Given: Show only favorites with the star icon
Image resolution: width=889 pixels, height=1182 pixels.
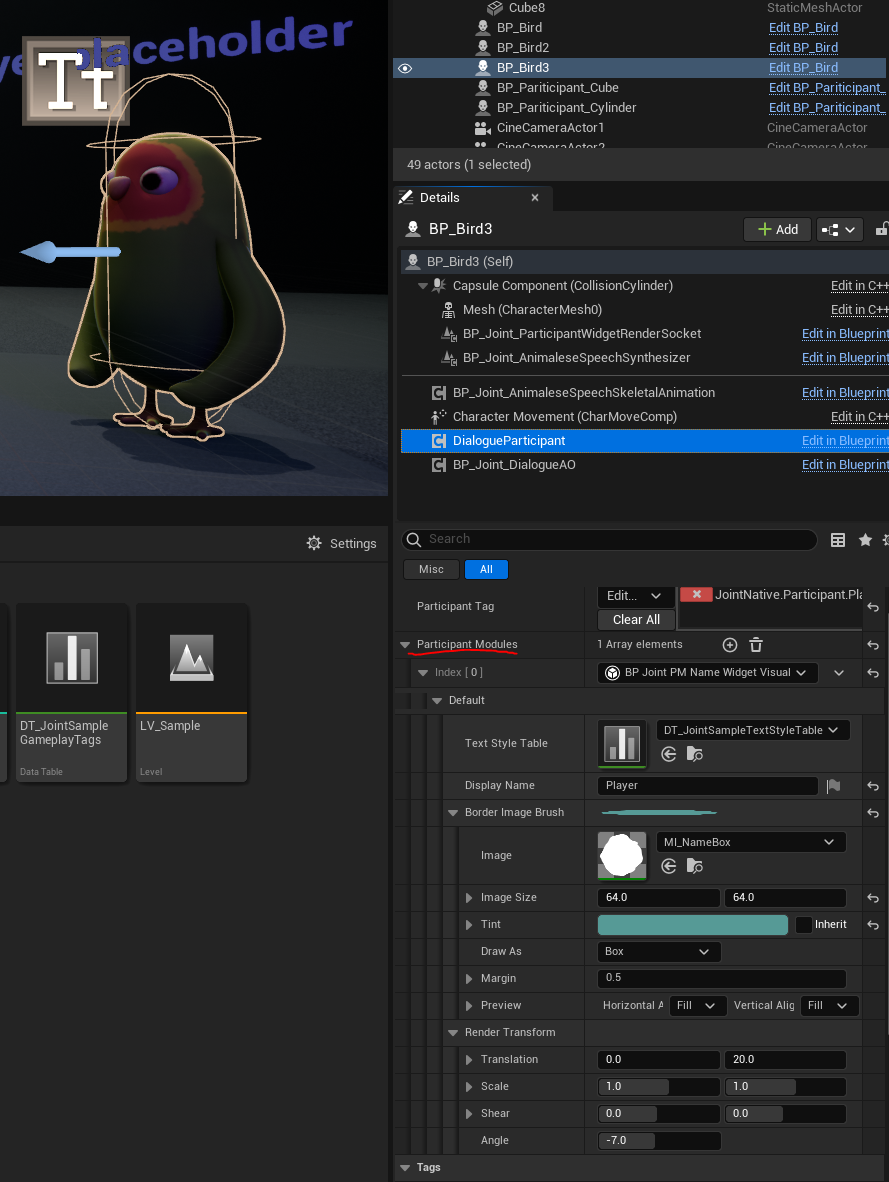Looking at the screenshot, I should click(865, 540).
